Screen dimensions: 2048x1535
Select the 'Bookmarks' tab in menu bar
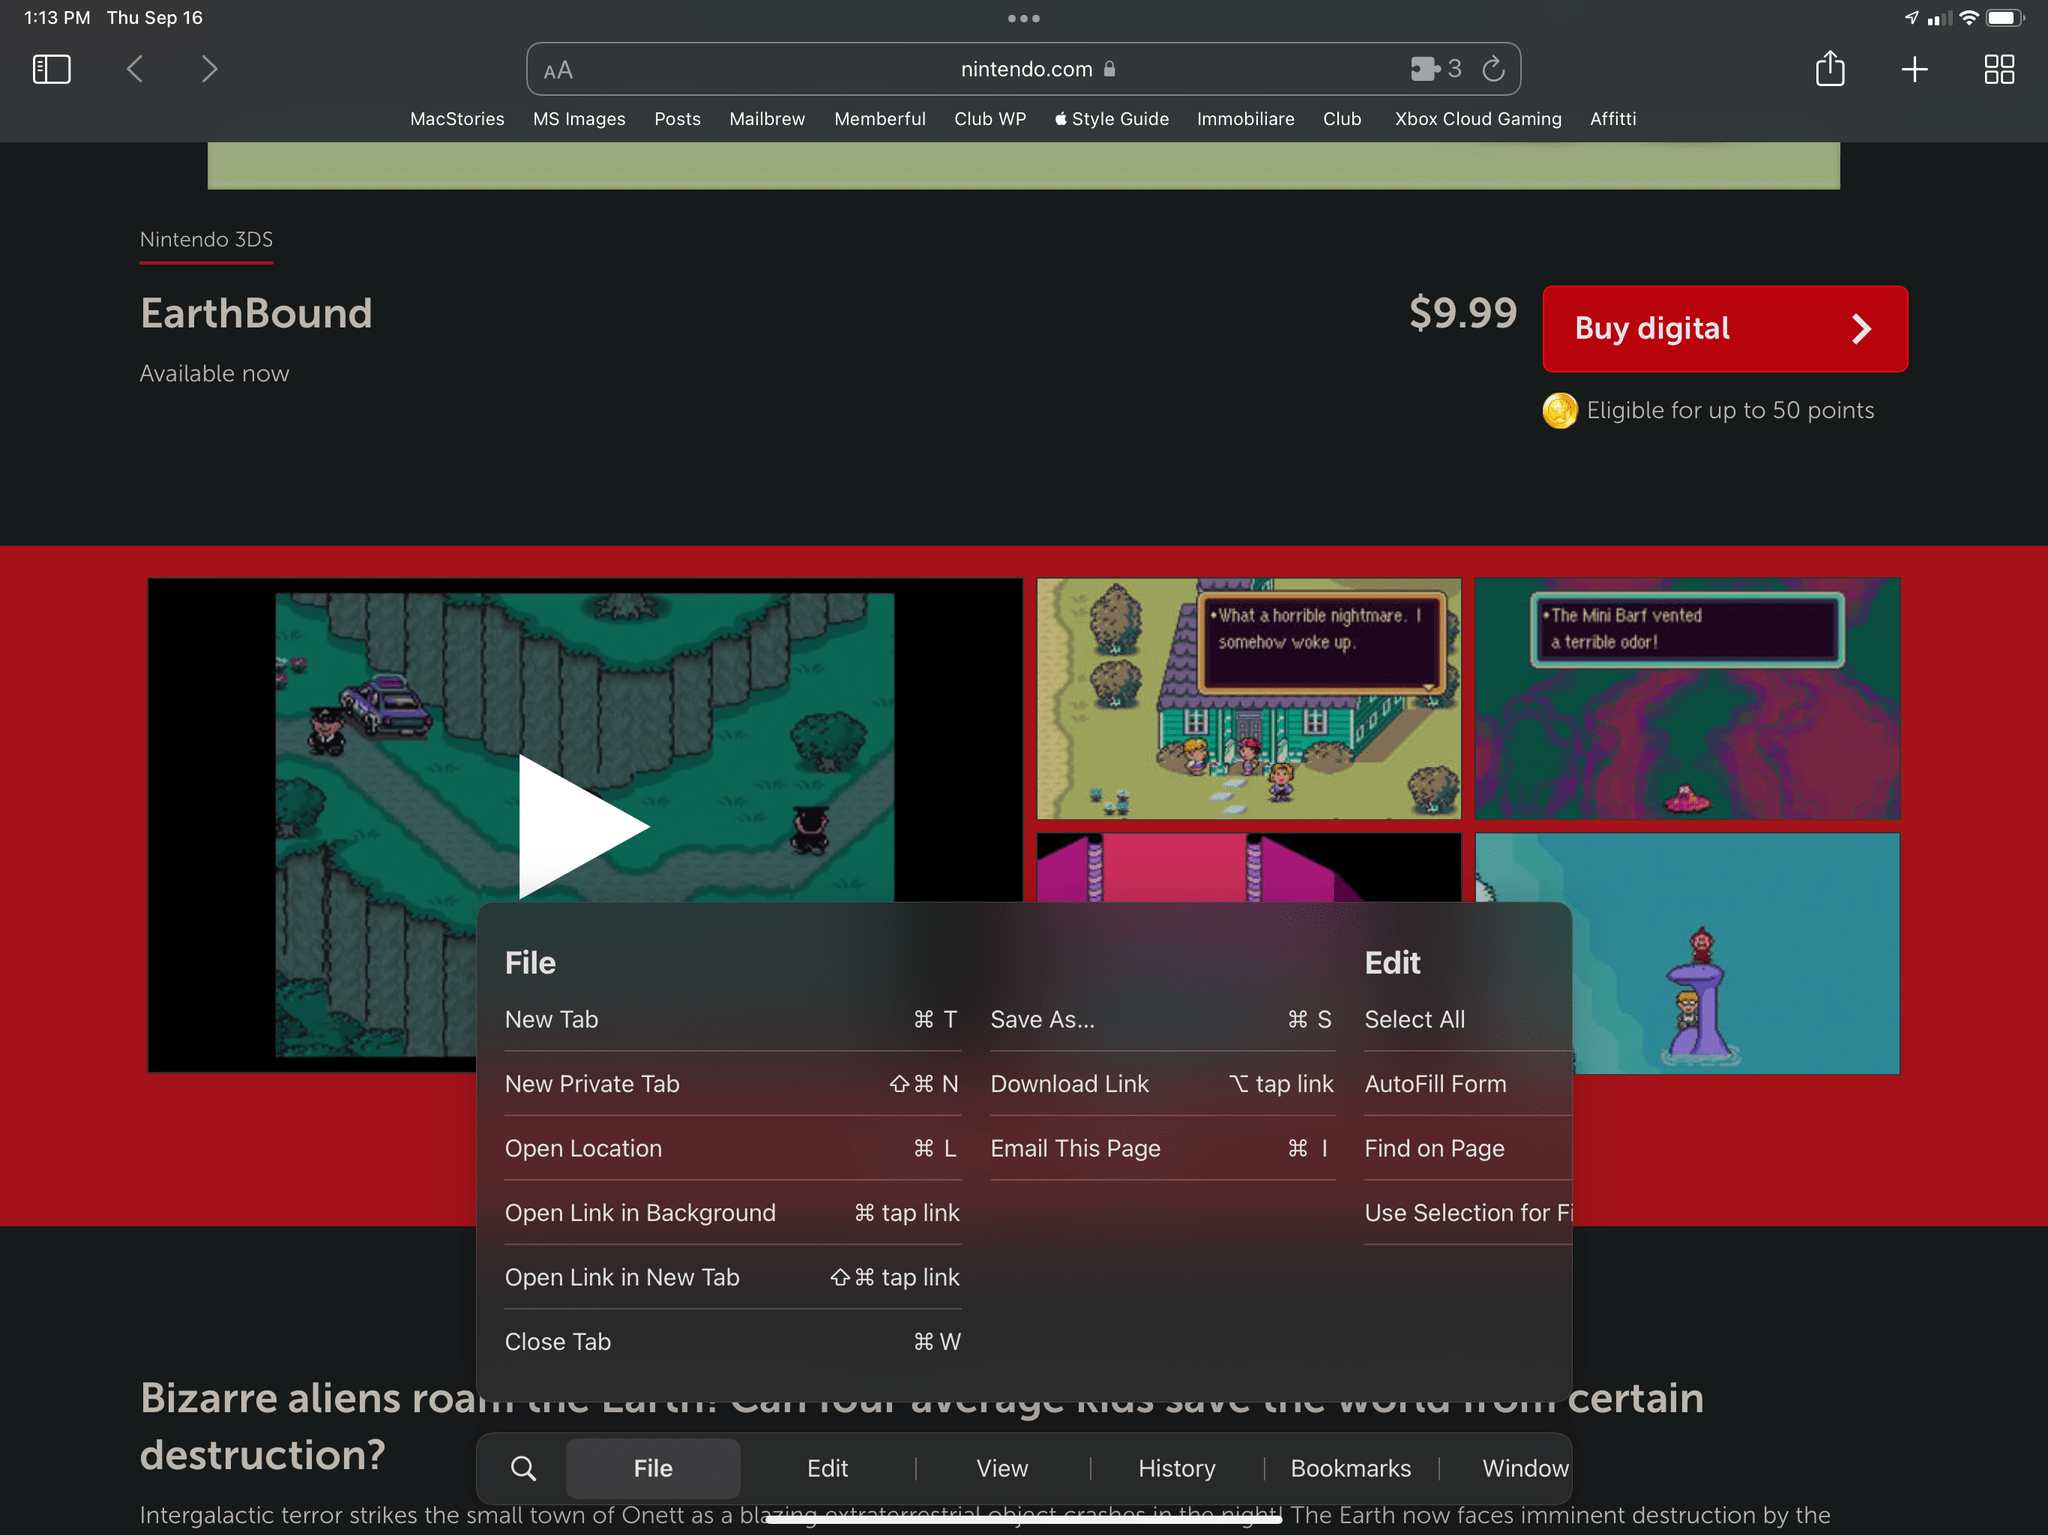point(1350,1467)
